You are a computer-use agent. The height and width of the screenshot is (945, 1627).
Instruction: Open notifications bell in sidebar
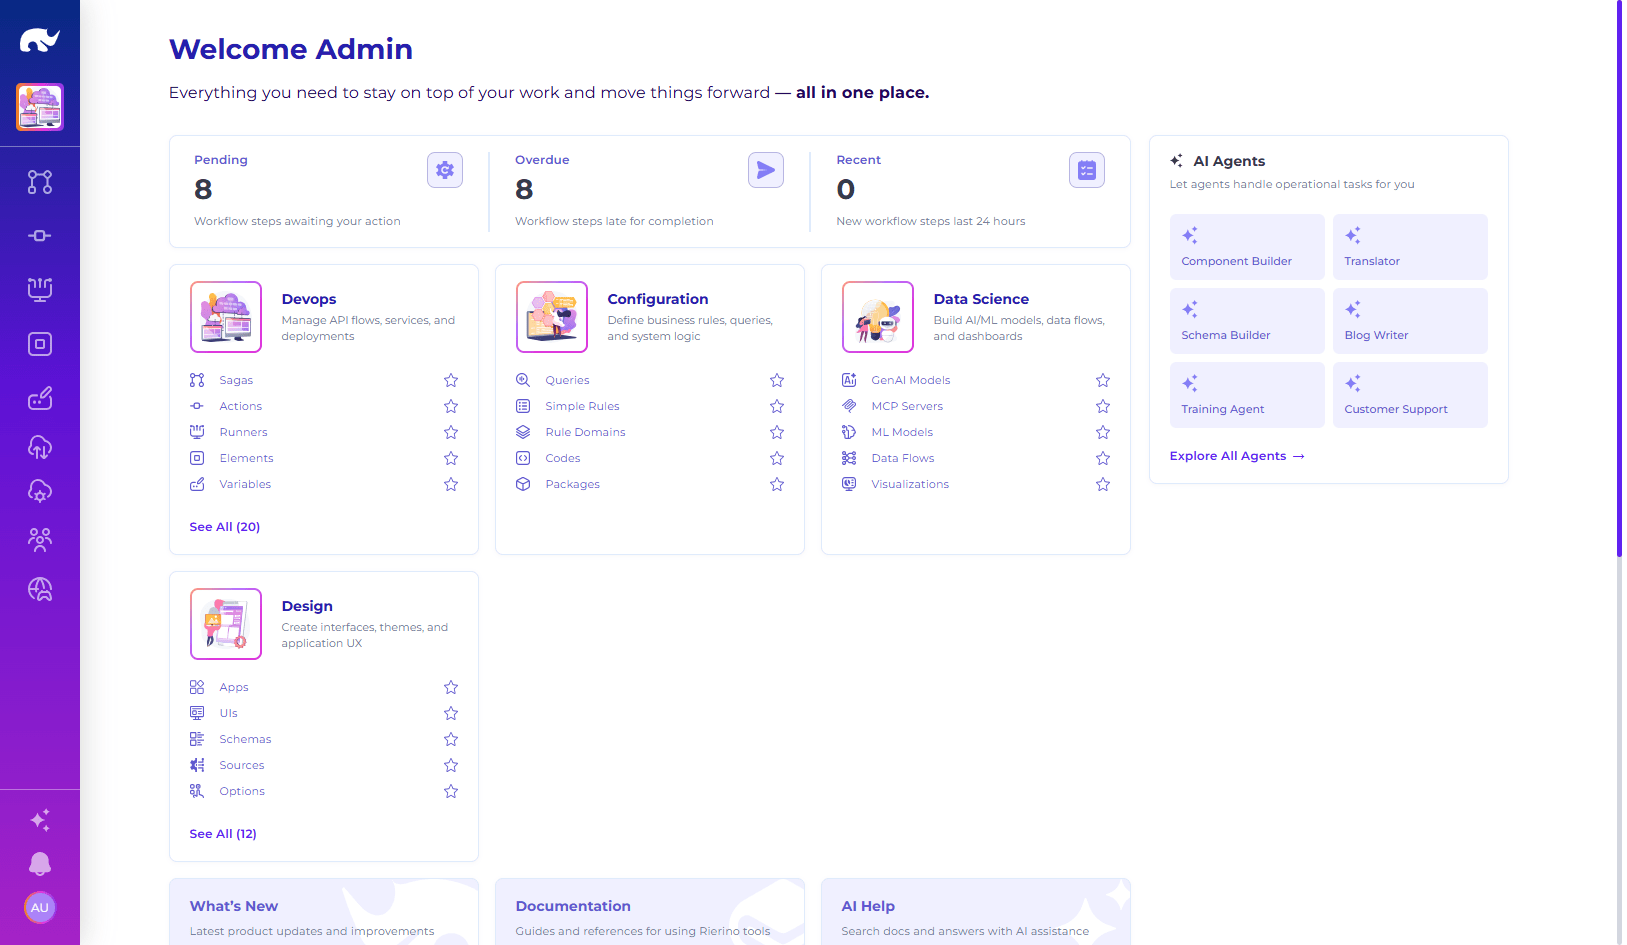coord(40,864)
